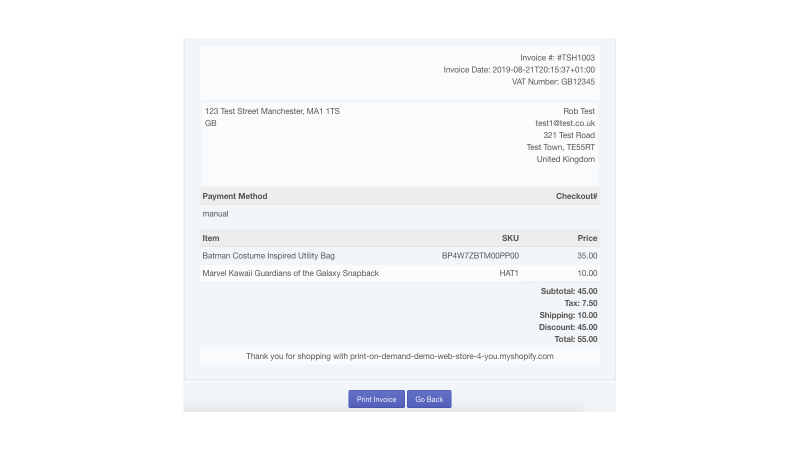The height and width of the screenshot is (450, 800).
Task: Click the Subtotal 45.00 line
Action: [569, 291]
